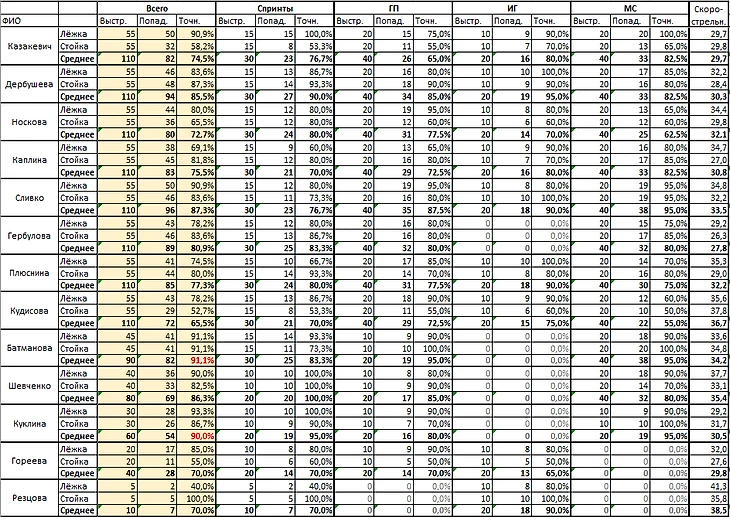Select the Всего group header
Image resolution: width=730 pixels, height=517 pixels.
tap(157, 8)
